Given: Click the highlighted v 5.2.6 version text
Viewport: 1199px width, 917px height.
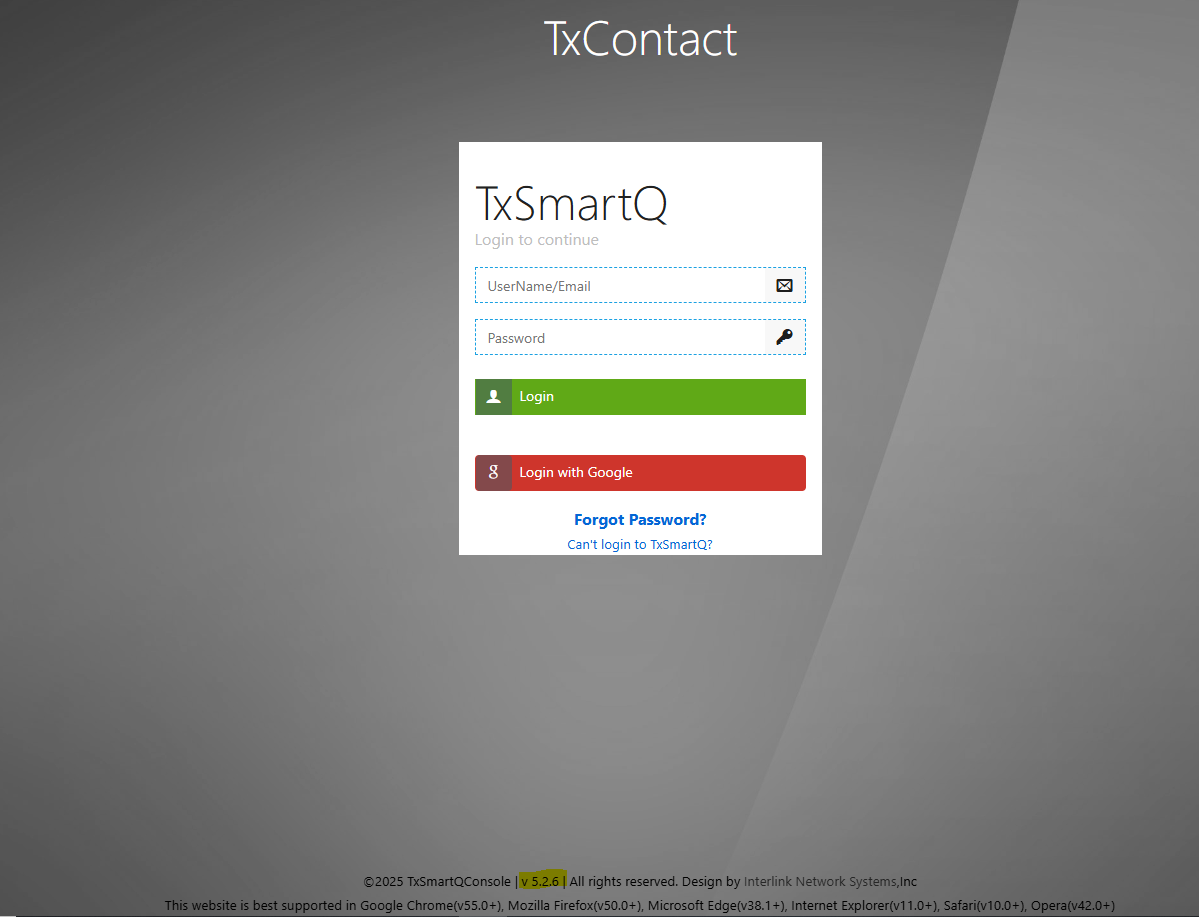Looking at the screenshot, I should 540,882.
